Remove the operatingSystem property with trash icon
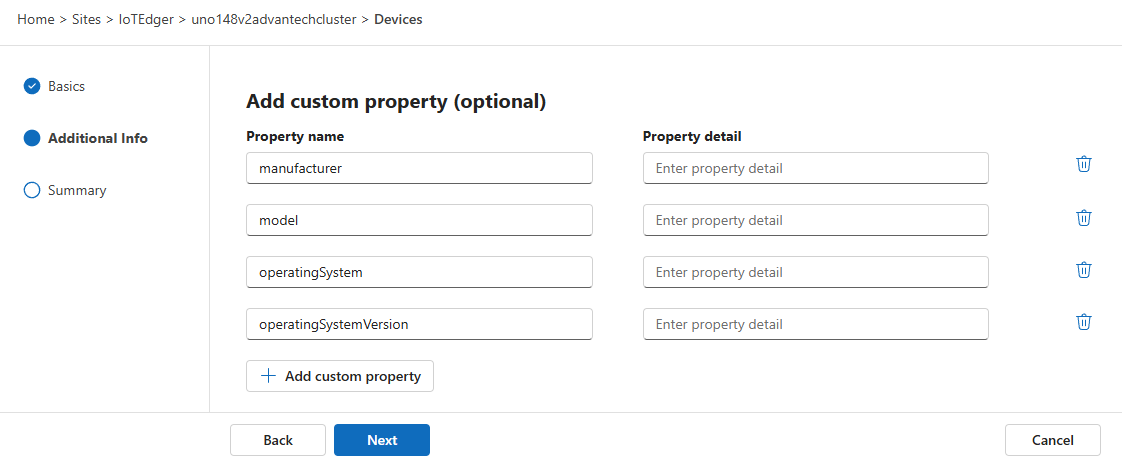Screen dimensions: 1122x469 [x=1083, y=269]
